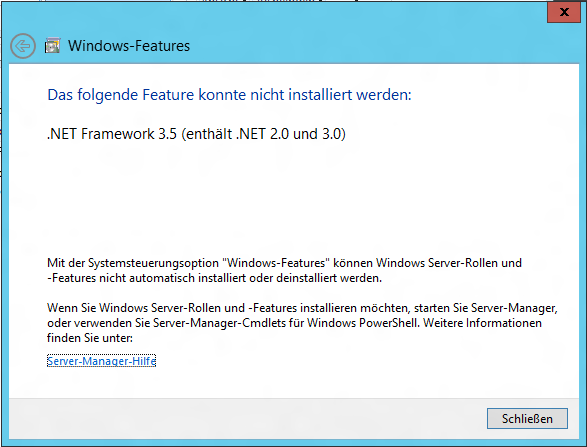Close the dialog with the red X

(564, 12)
